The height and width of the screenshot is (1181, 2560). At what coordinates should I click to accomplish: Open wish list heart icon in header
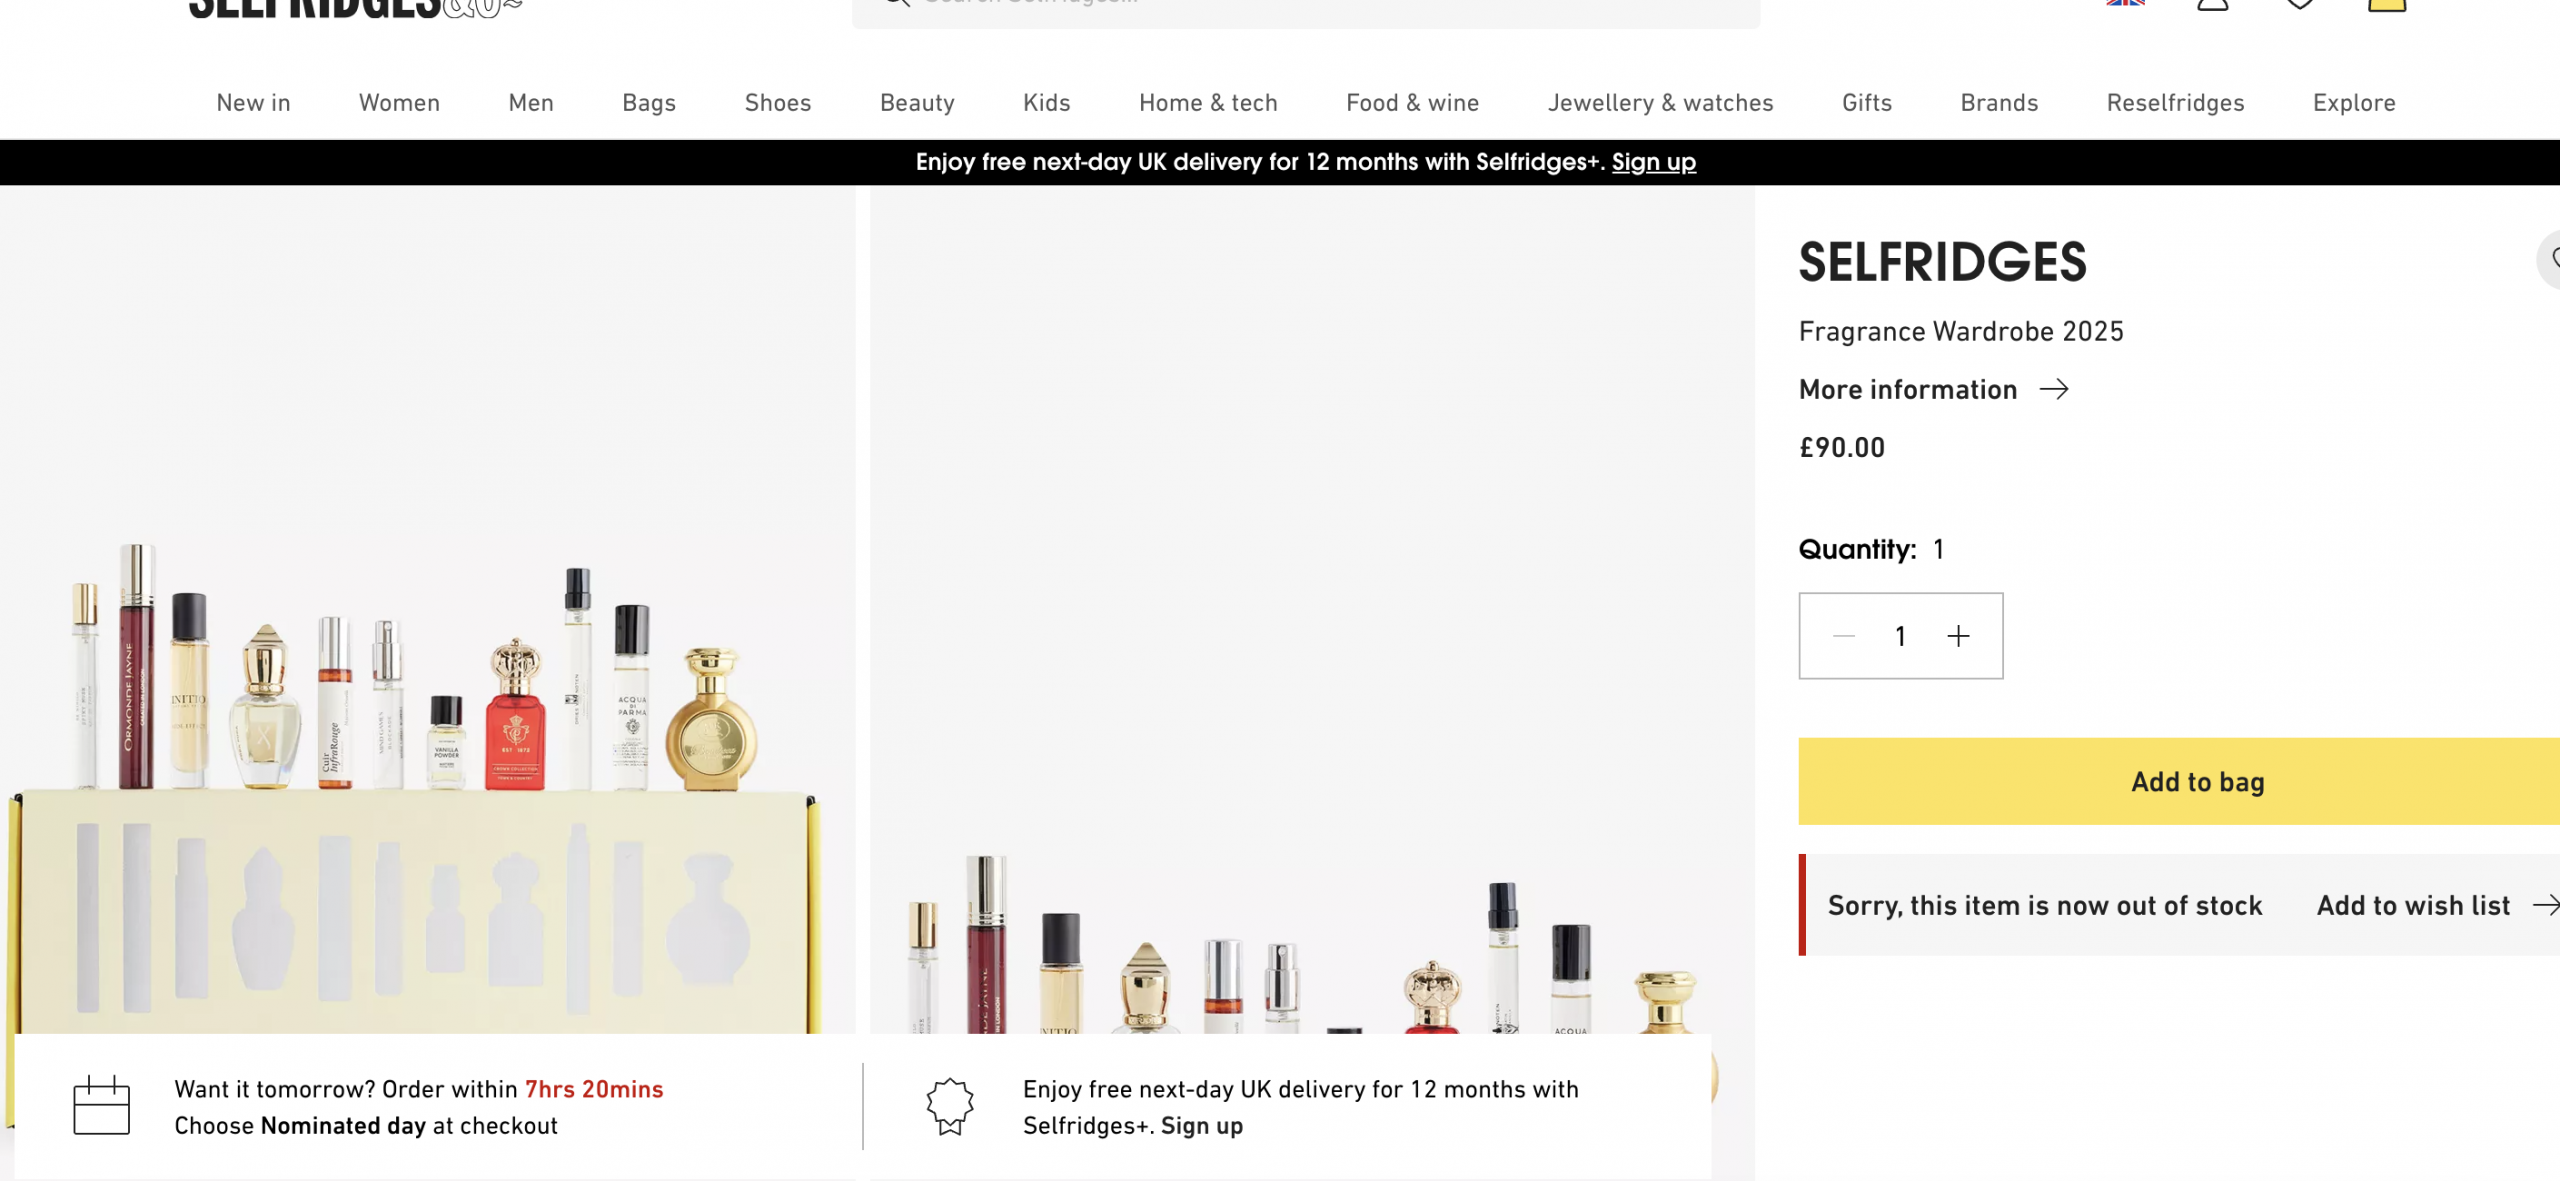tap(2299, 4)
